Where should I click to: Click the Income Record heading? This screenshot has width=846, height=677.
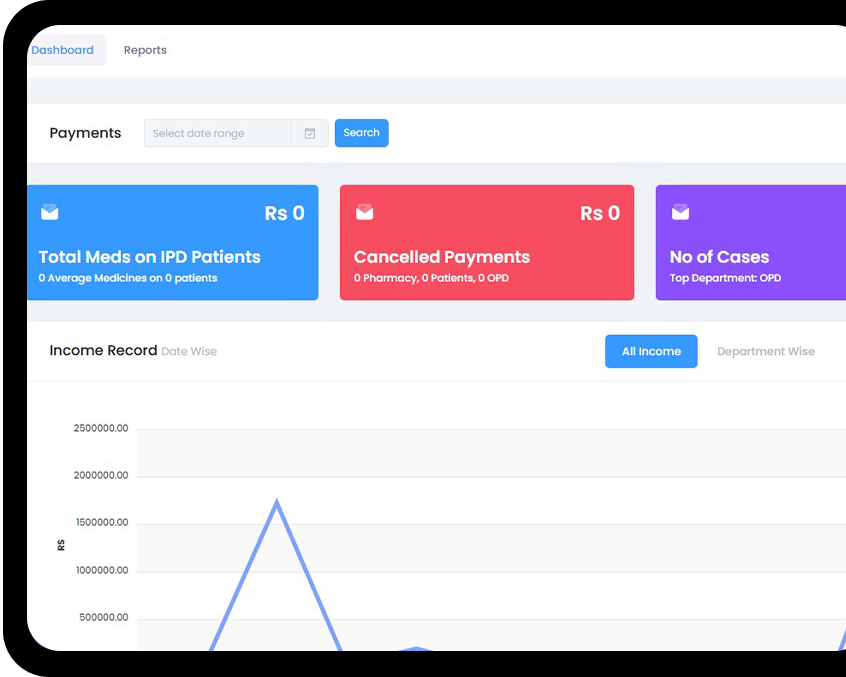103,351
